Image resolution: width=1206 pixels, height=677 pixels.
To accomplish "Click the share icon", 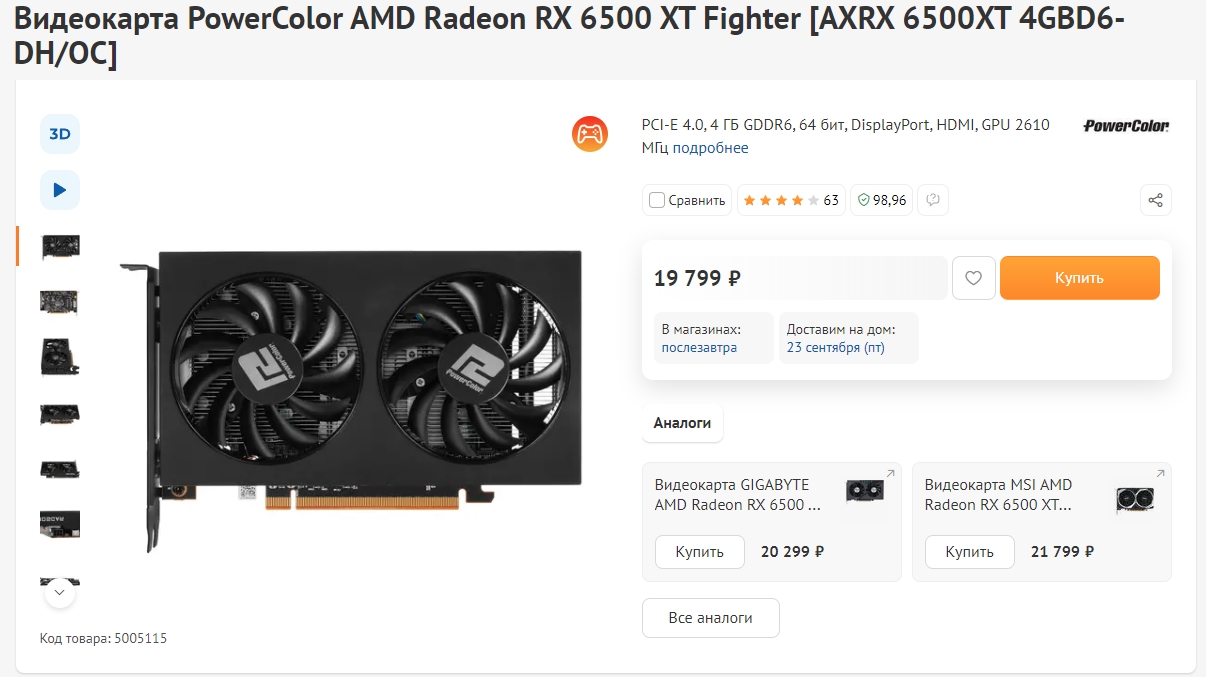I will coord(1156,200).
